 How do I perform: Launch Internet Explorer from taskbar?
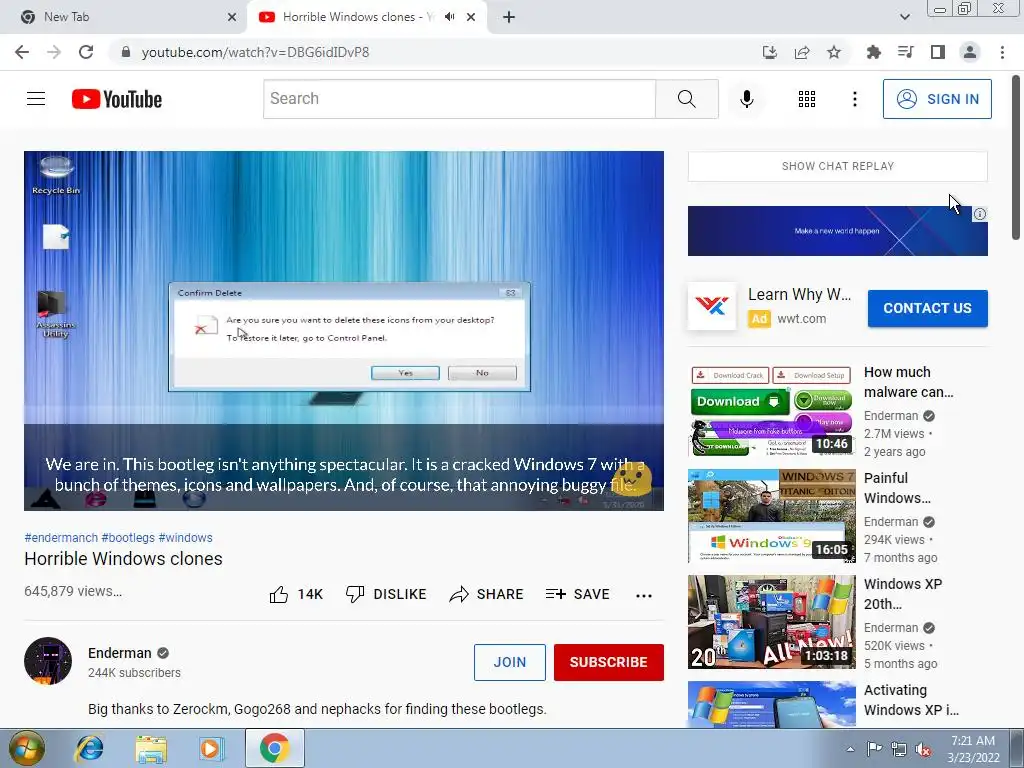tap(89, 748)
